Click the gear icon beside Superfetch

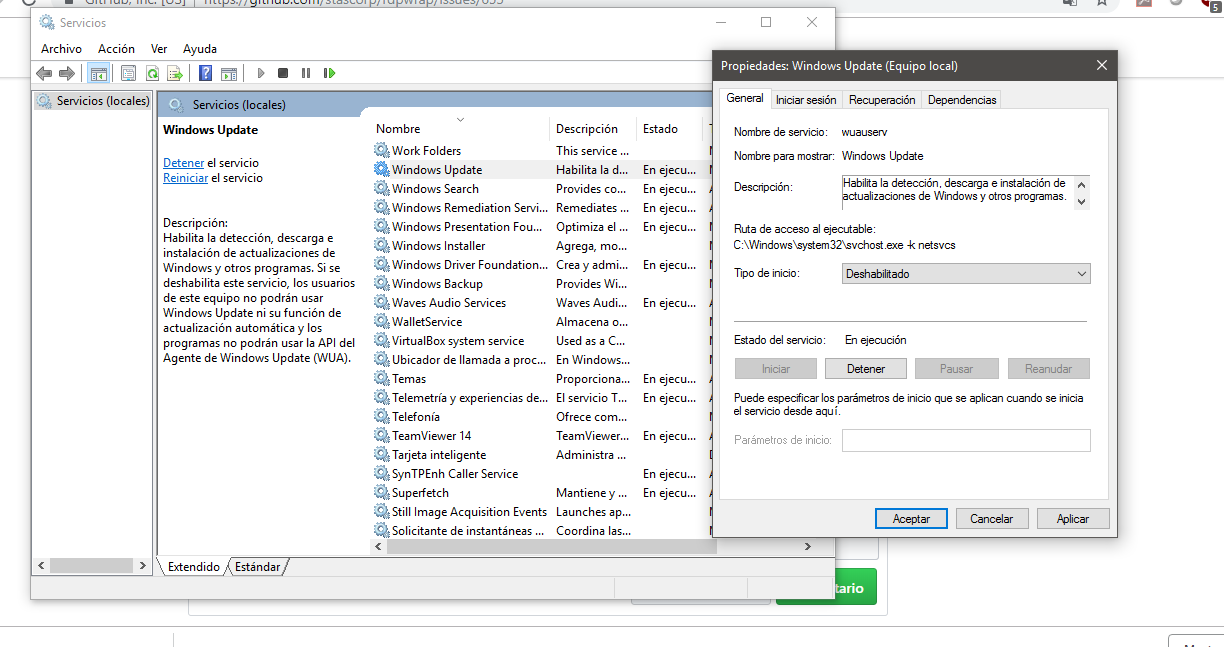382,492
